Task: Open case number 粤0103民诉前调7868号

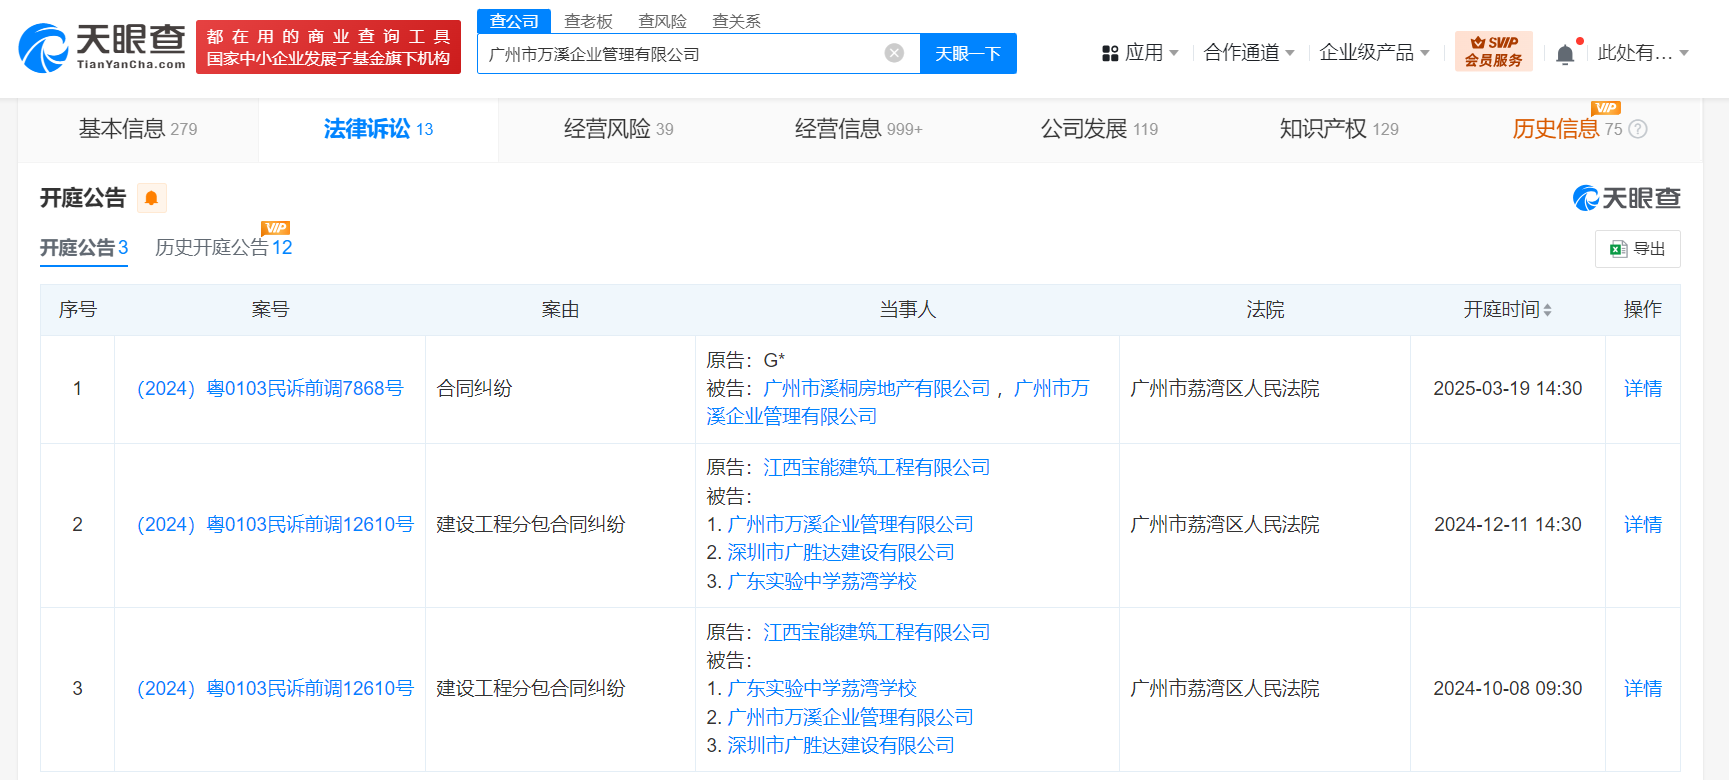Action: pyautogui.click(x=270, y=388)
